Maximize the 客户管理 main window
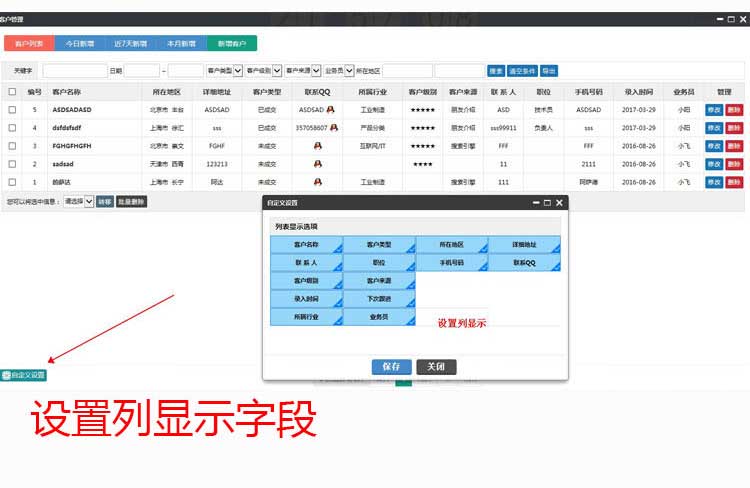750x488 pixels. 731,19
